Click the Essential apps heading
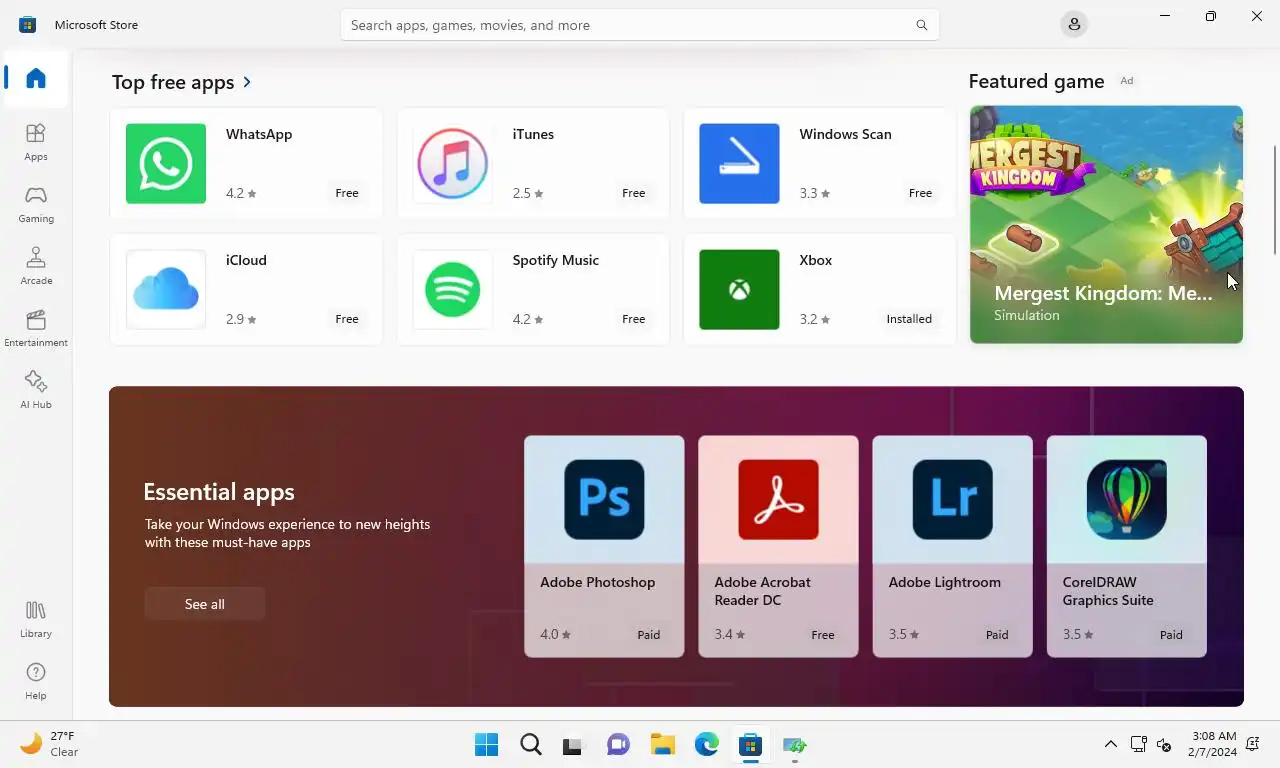The image size is (1280, 768). (x=219, y=491)
